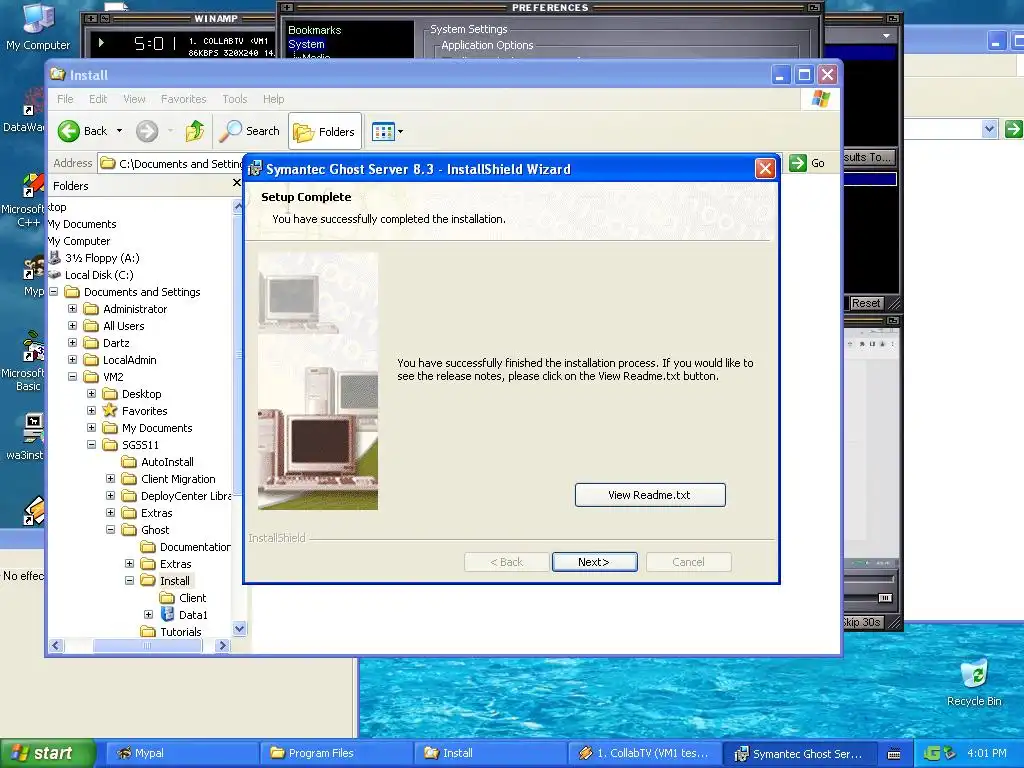
Task: Click the Back arrow icon in Install window
Action: (x=69, y=131)
